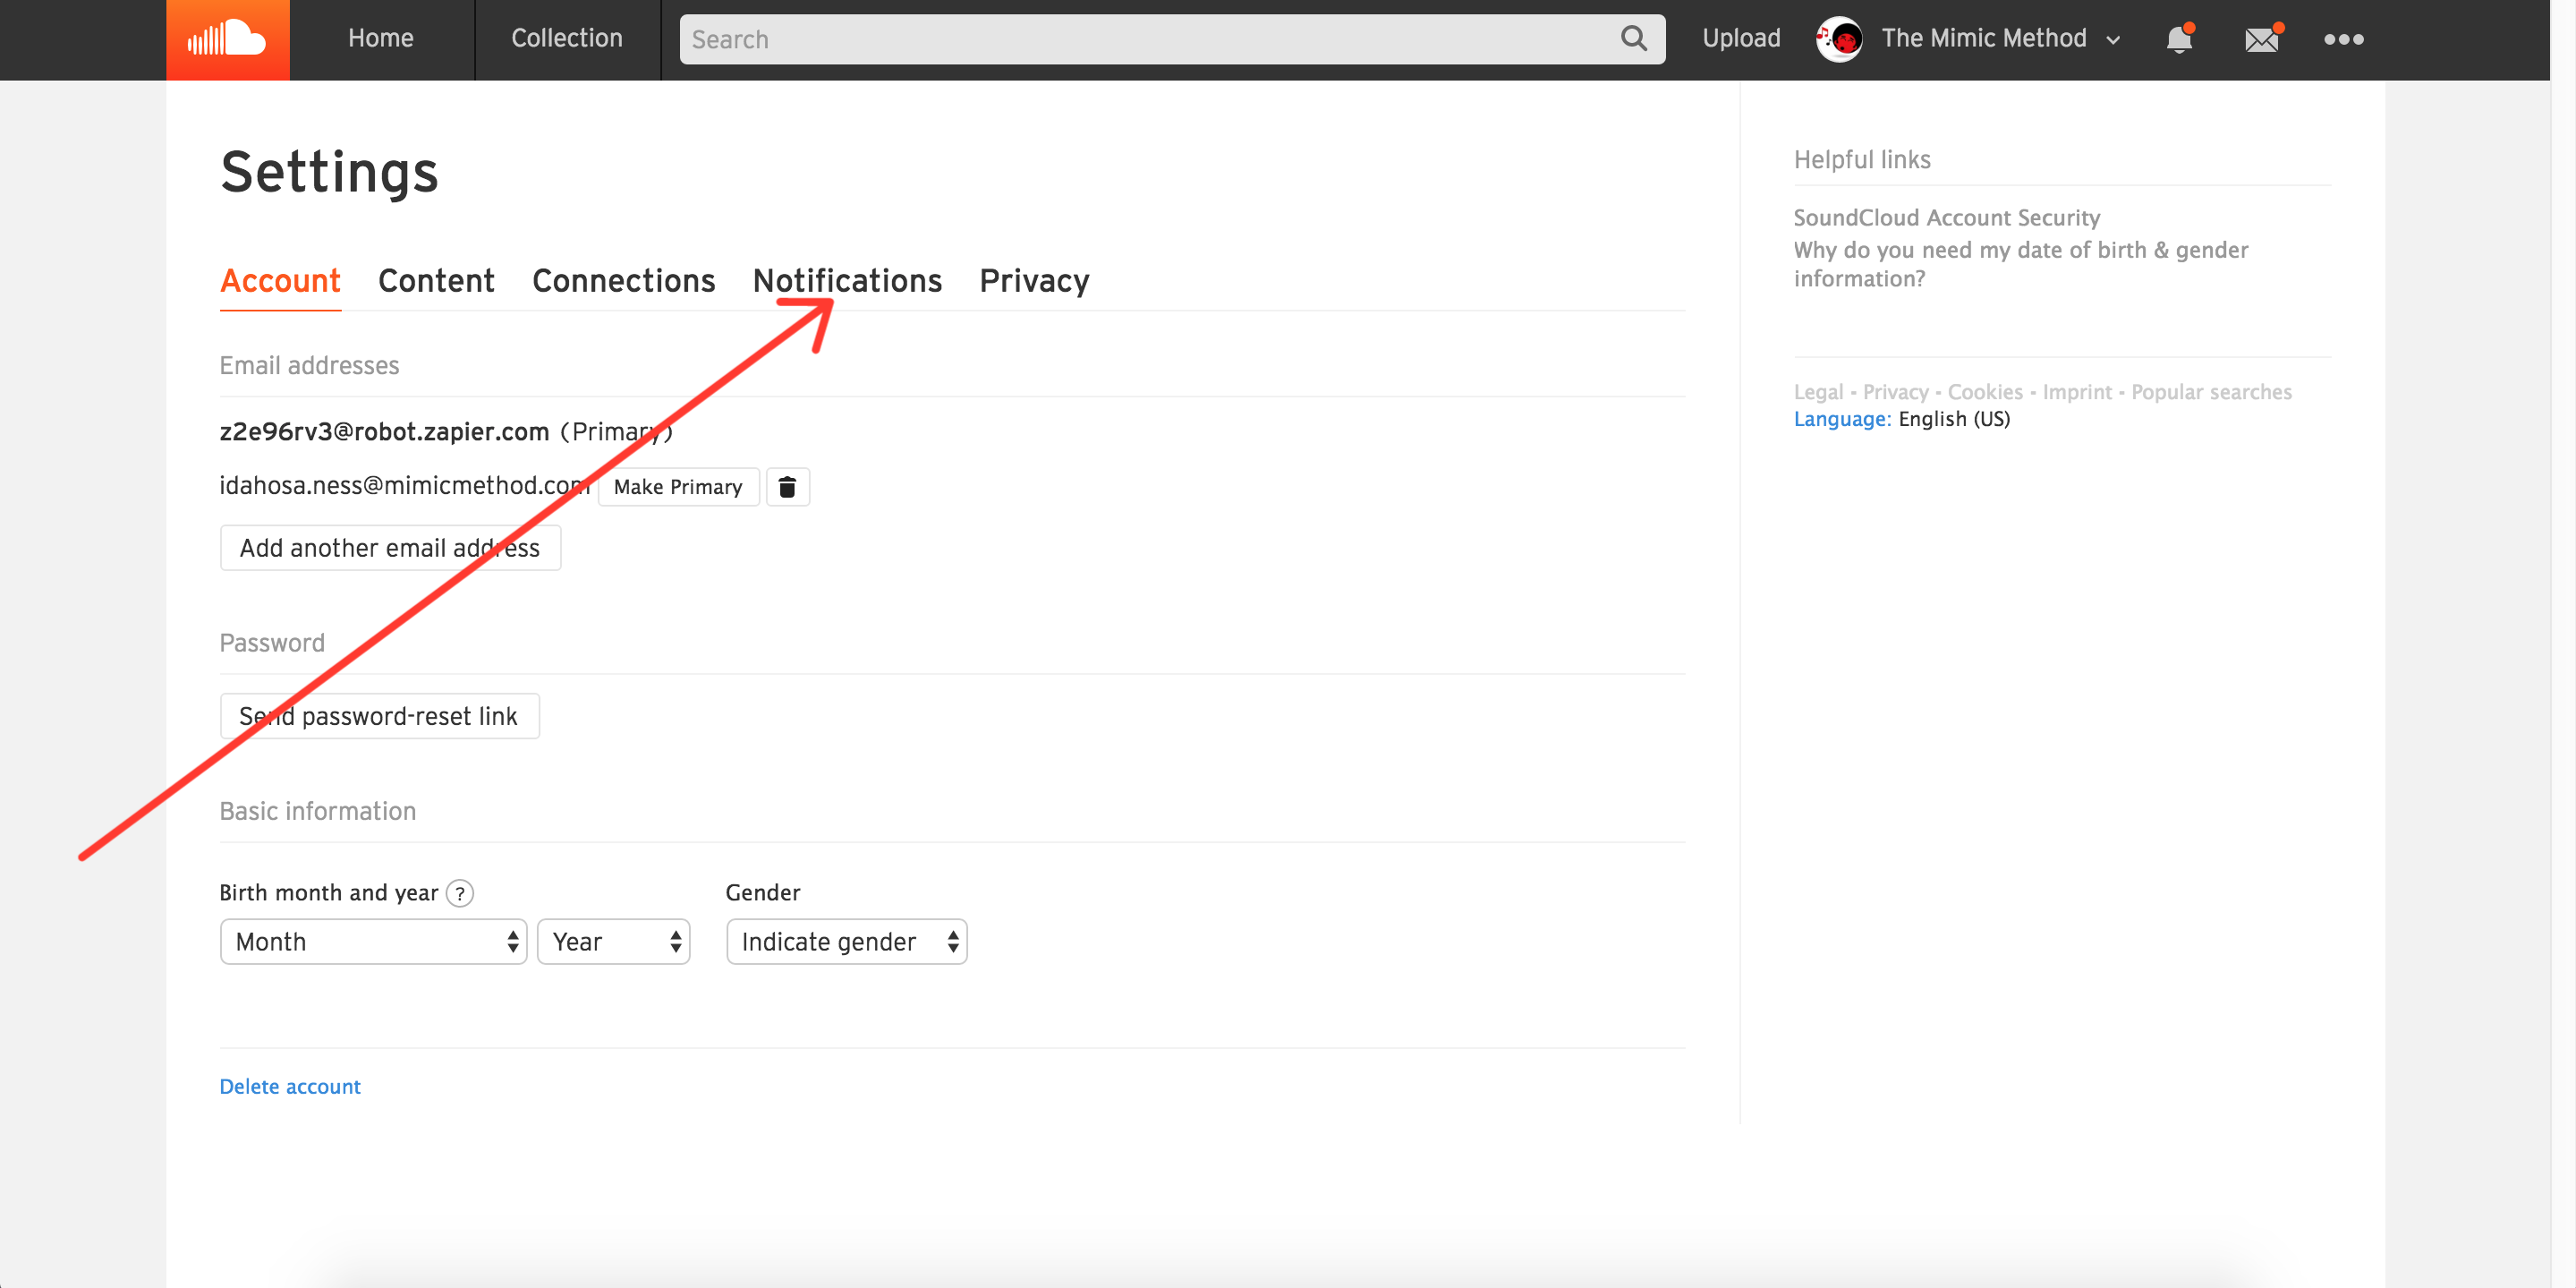
Task: Click the idahosa.ness@mimicmethod.com email text
Action: 404,486
